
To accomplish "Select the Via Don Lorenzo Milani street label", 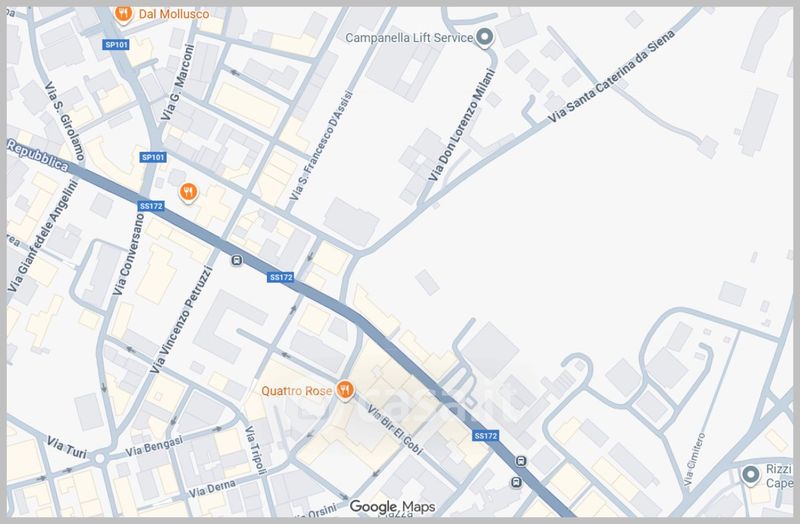I will point(462,125).
